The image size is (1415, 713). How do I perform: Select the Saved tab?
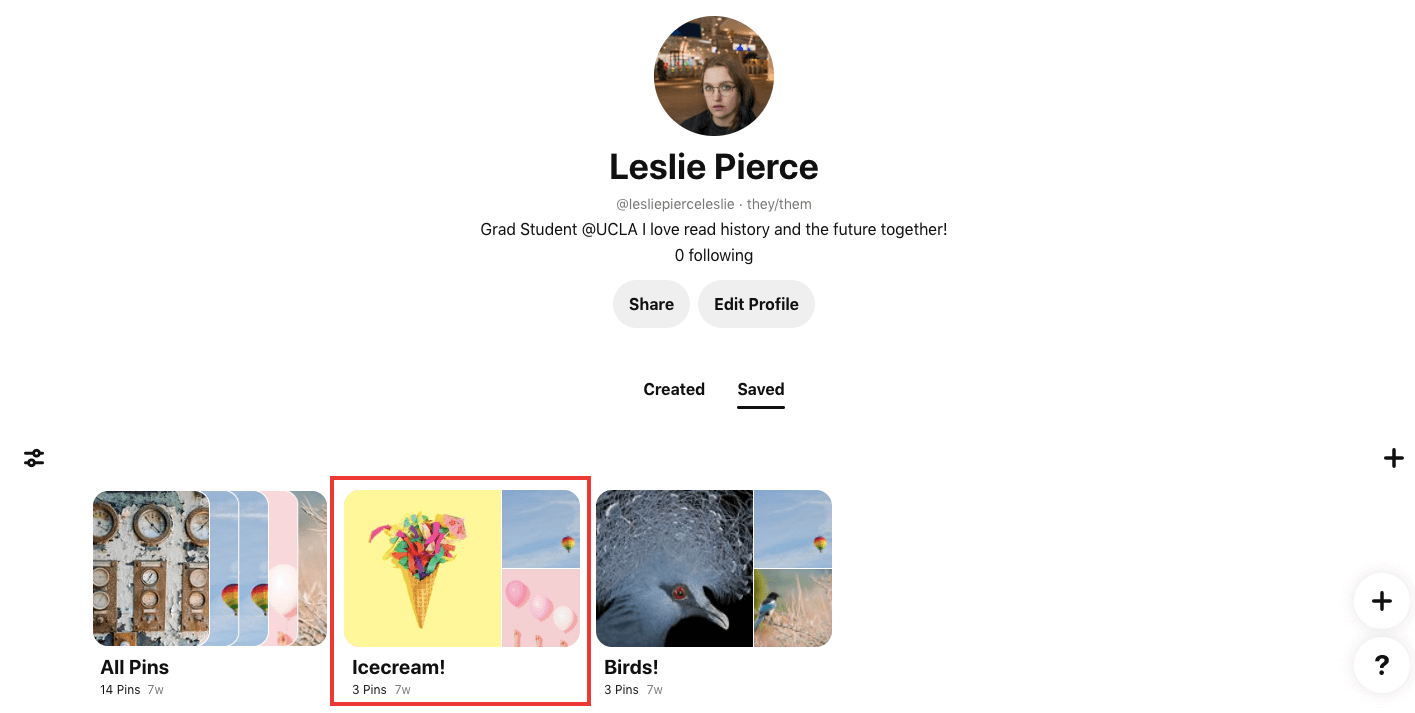(760, 389)
